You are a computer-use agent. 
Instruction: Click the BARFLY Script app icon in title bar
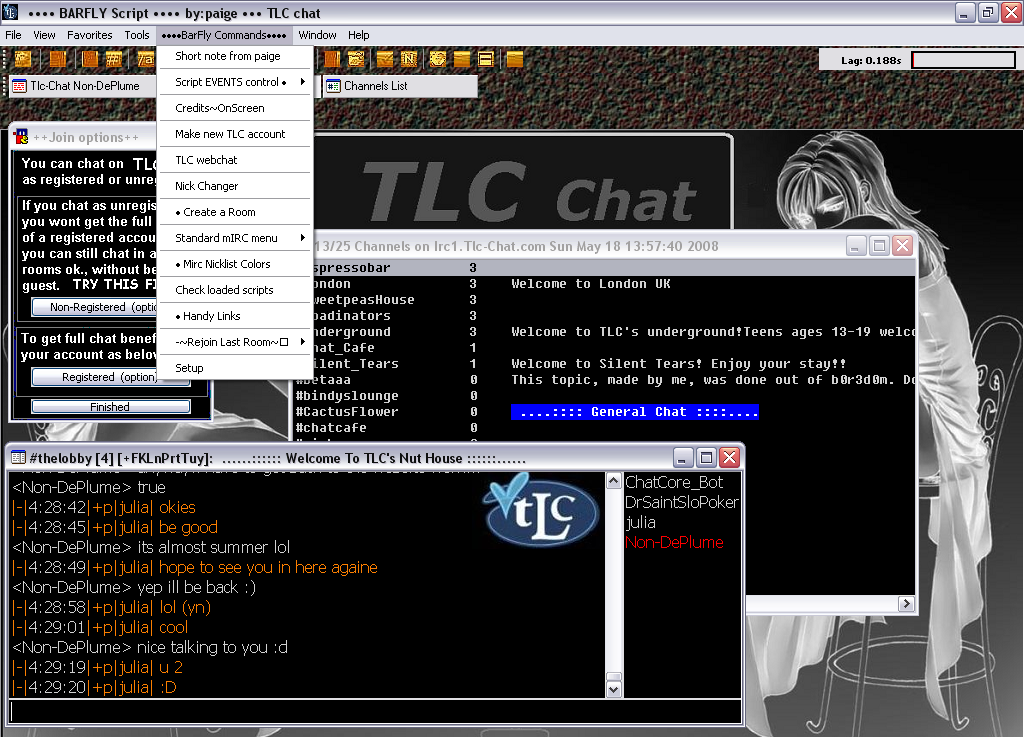[10, 12]
